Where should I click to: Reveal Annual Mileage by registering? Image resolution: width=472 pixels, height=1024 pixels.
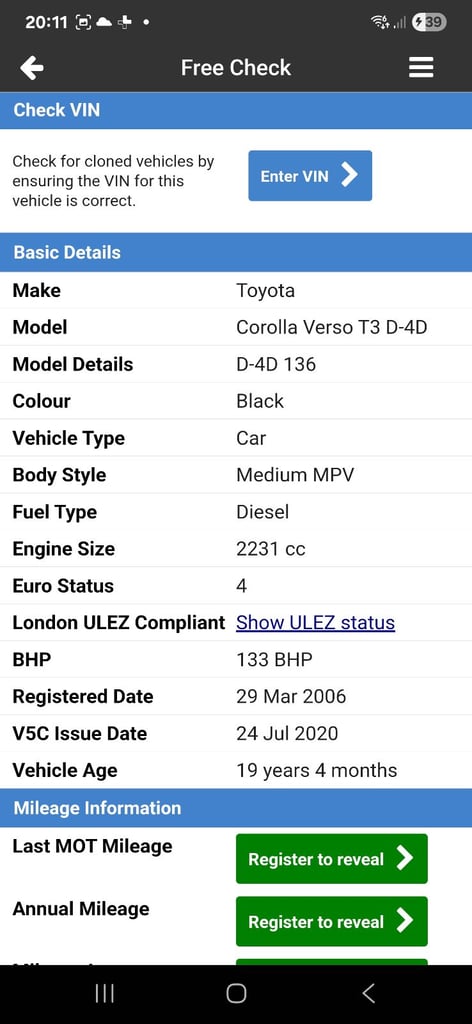332,921
